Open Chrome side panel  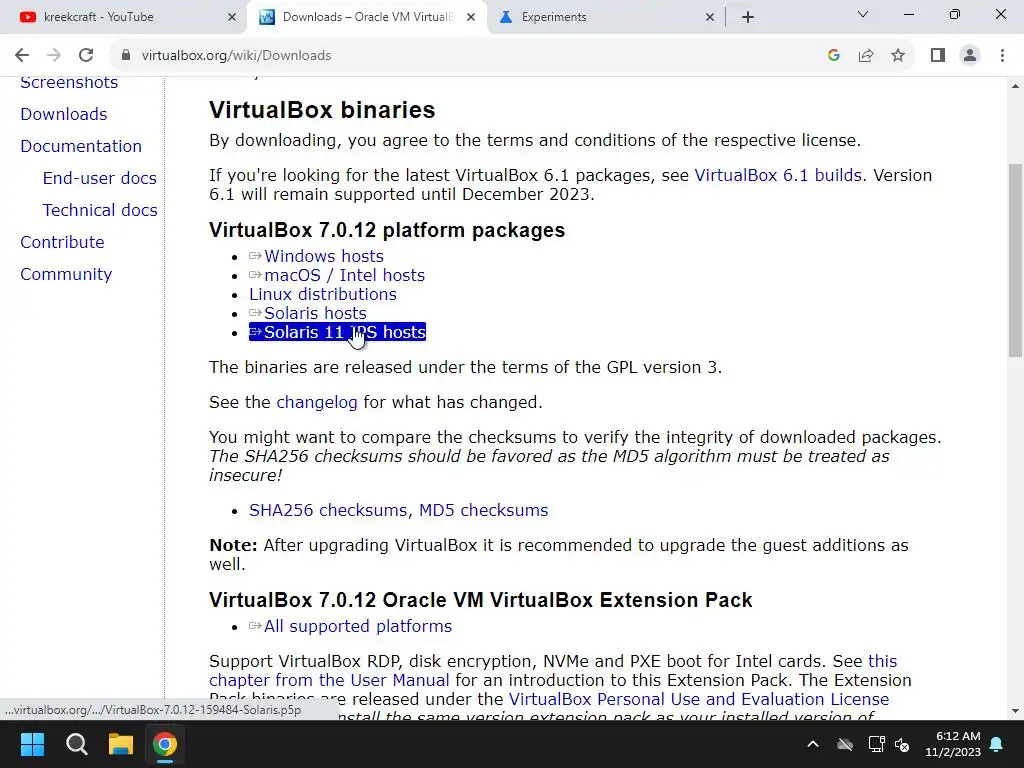tap(938, 56)
